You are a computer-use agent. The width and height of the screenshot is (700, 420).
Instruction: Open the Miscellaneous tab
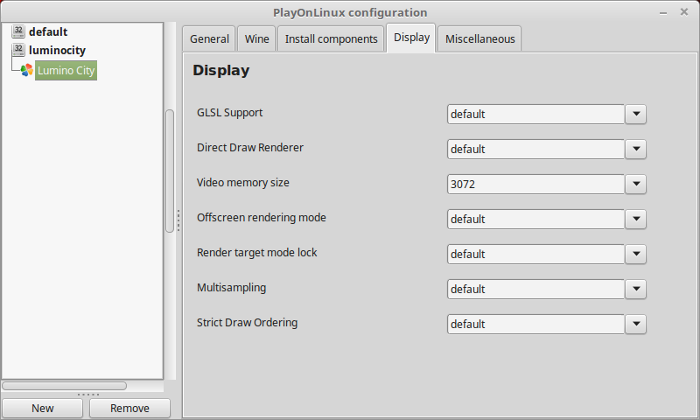(480, 39)
